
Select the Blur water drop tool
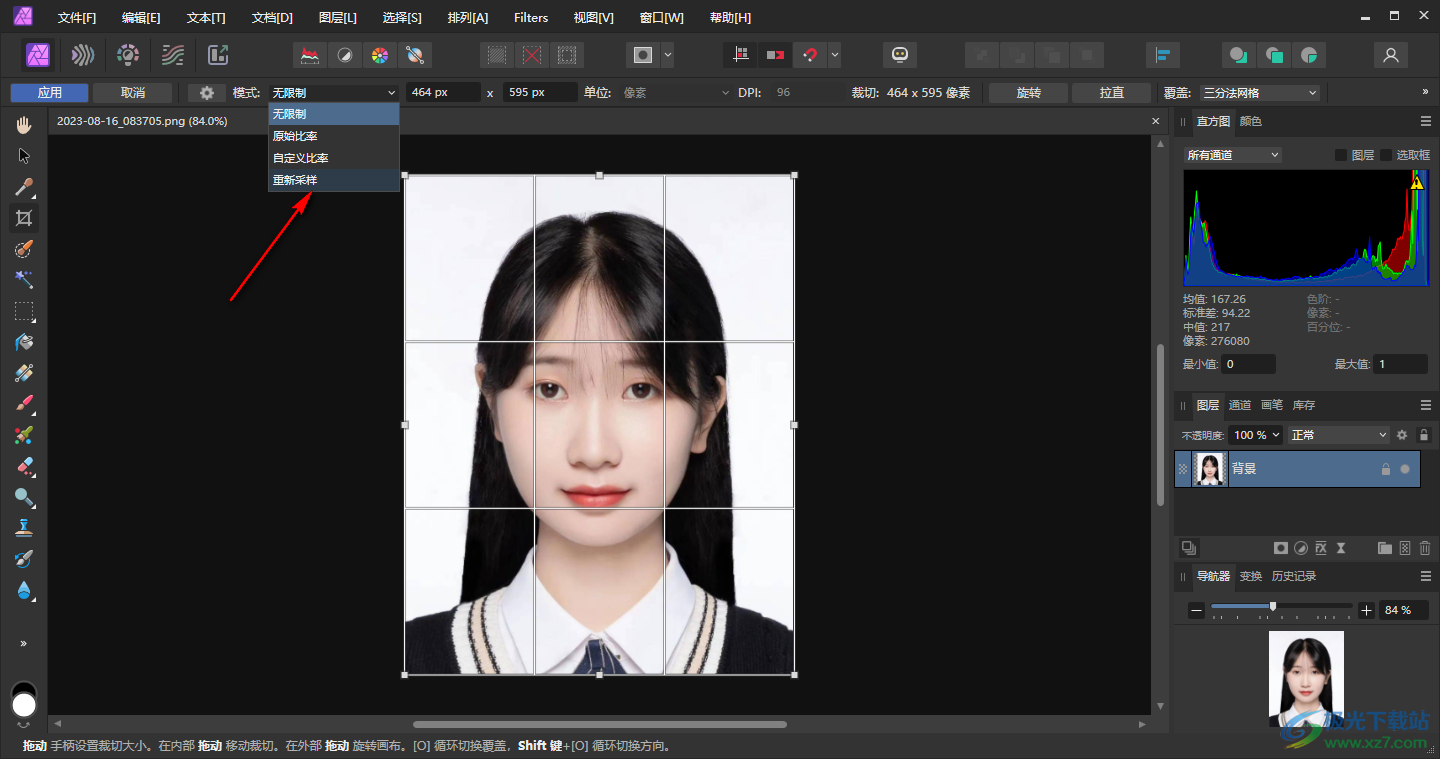pyautogui.click(x=24, y=590)
